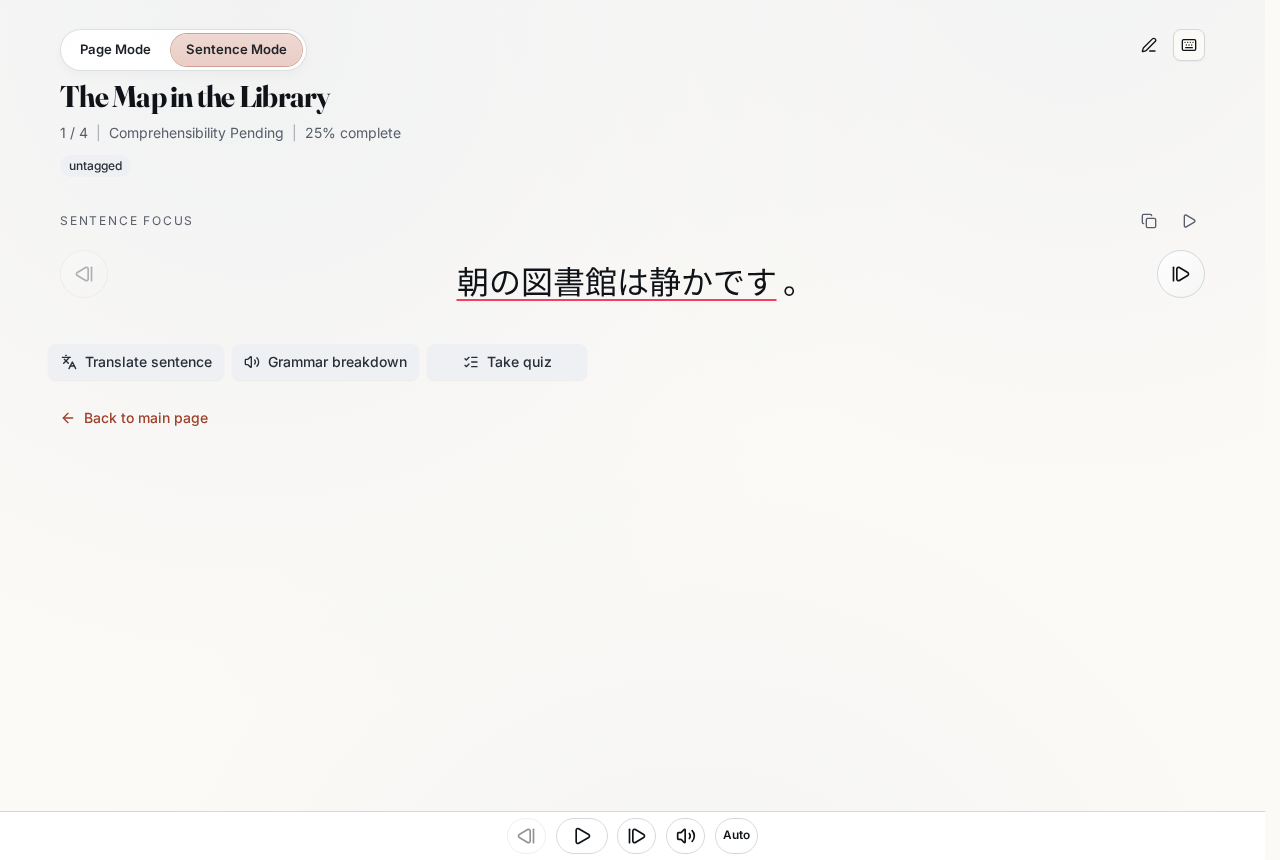The height and width of the screenshot is (860, 1280).
Task: Play sentence audio beside the copy icon
Action: (x=1189, y=221)
